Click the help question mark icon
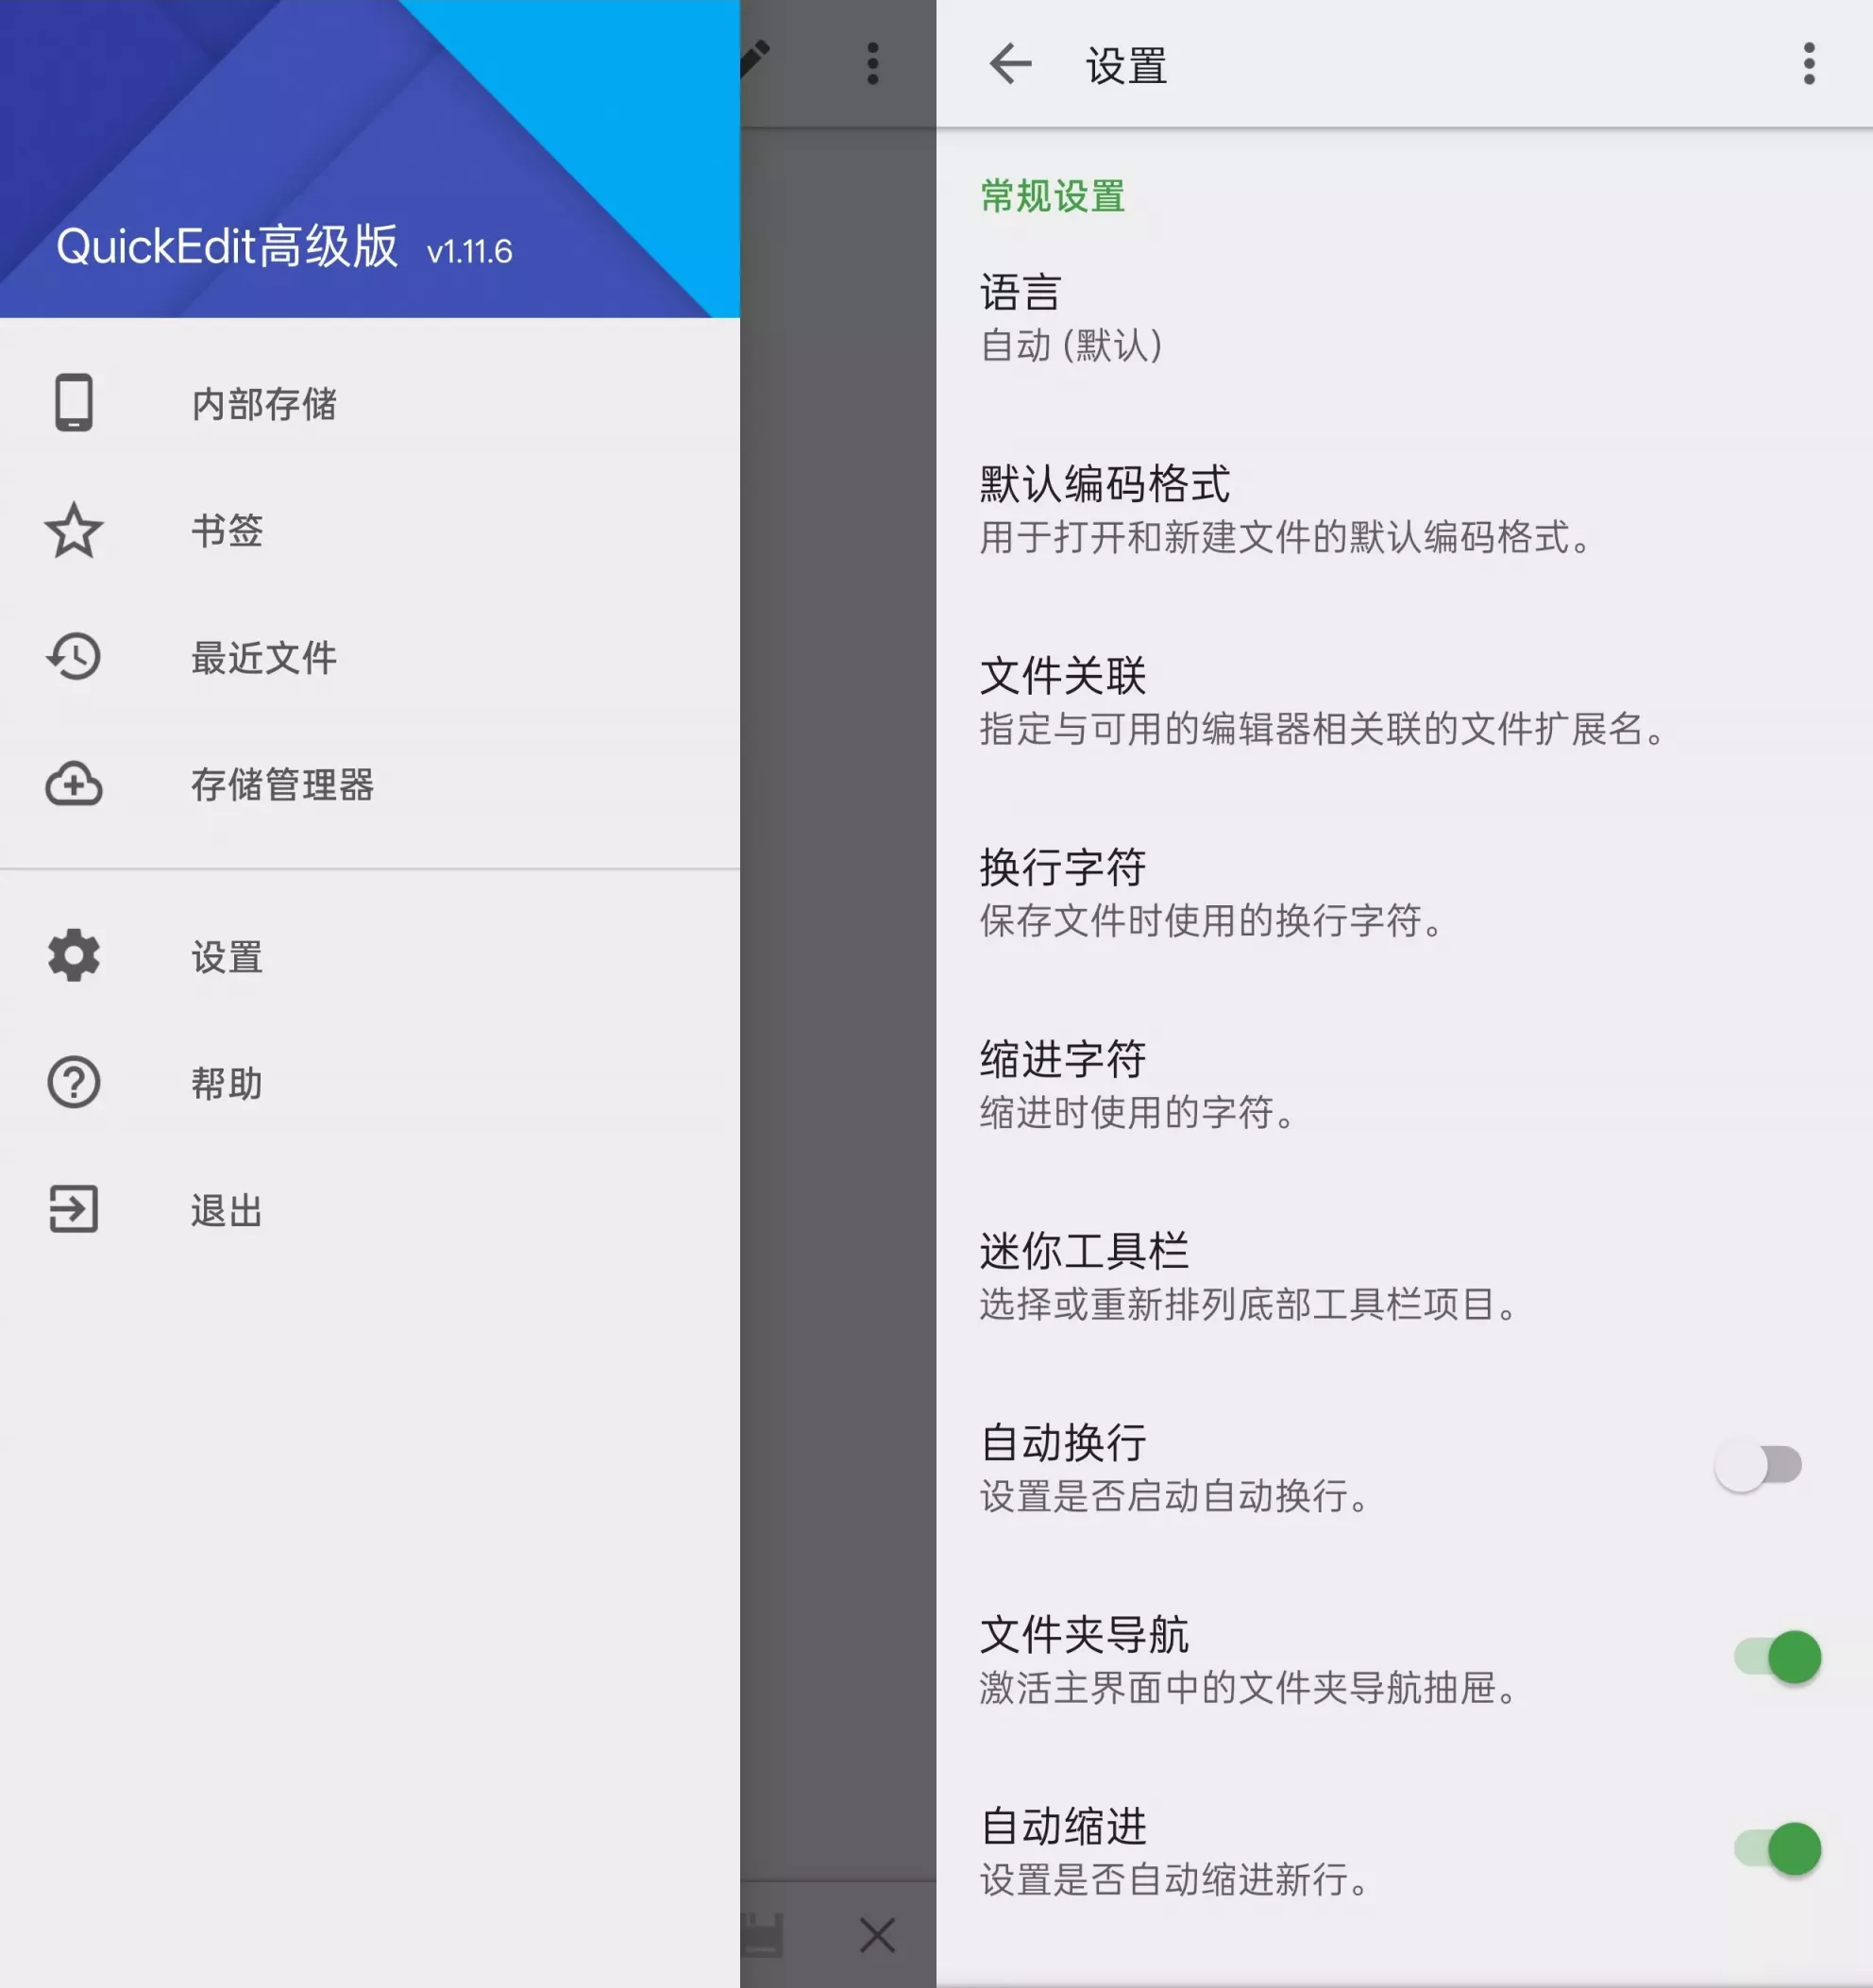This screenshot has width=1873, height=1988. (x=74, y=1083)
